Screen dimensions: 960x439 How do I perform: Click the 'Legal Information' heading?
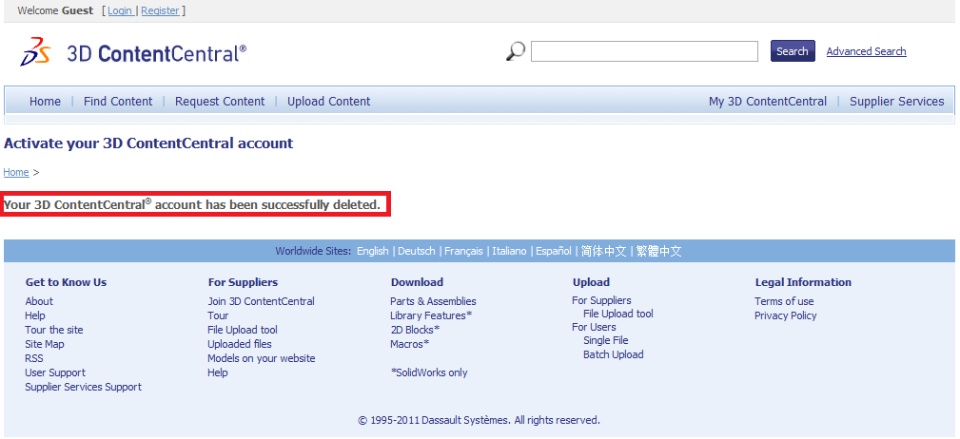point(803,282)
